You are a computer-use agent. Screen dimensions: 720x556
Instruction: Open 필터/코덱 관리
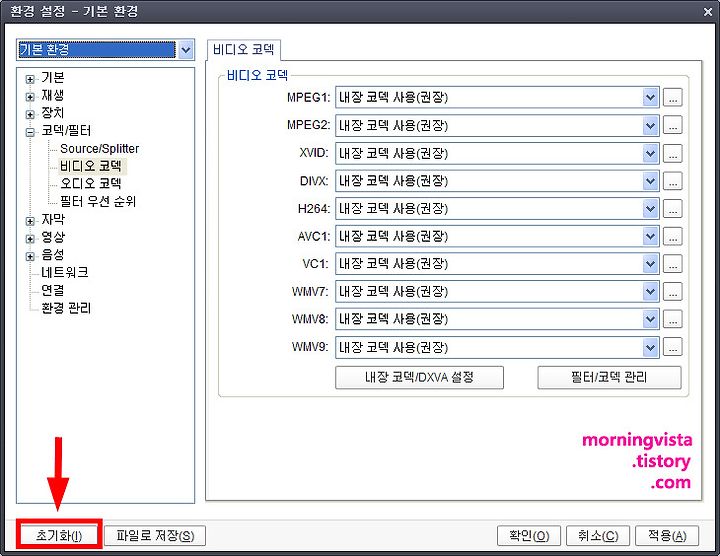[609, 377]
